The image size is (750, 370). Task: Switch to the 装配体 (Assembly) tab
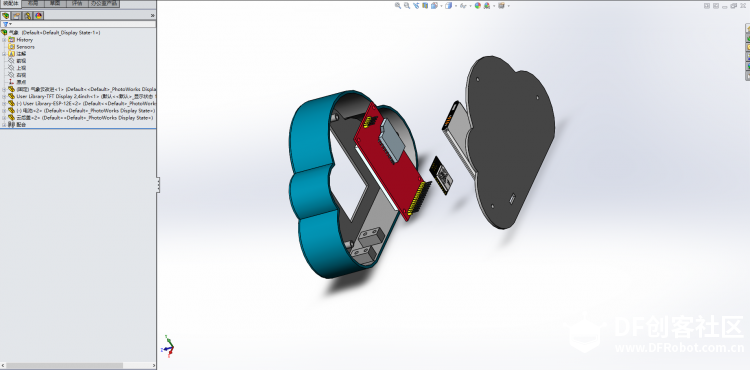[11, 3]
